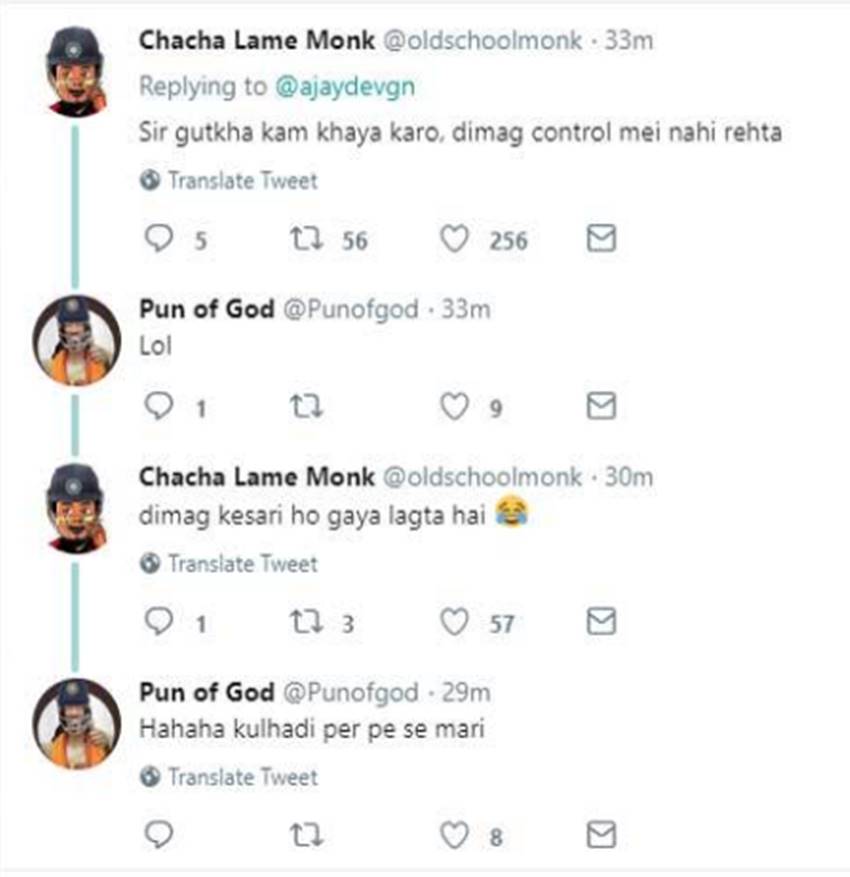850x877 pixels.
Task: Like the tweet with 256 likes
Action: pyautogui.click(x=455, y=239)
